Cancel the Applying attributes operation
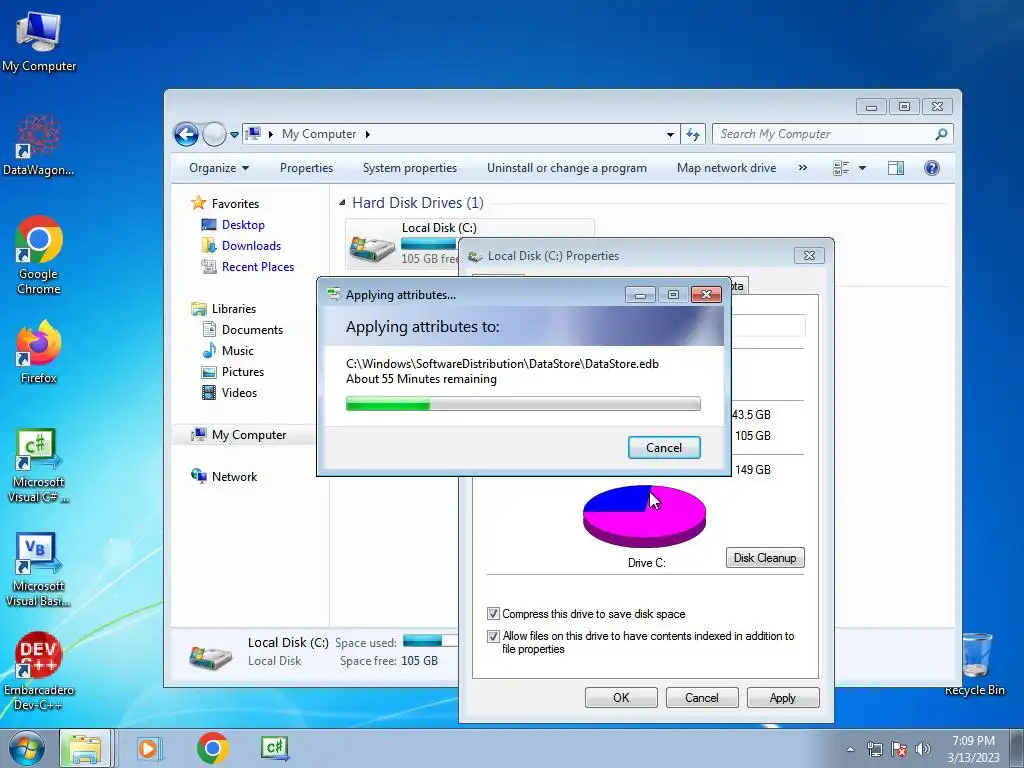This screenshot has height=768, width=1024. 664,447
